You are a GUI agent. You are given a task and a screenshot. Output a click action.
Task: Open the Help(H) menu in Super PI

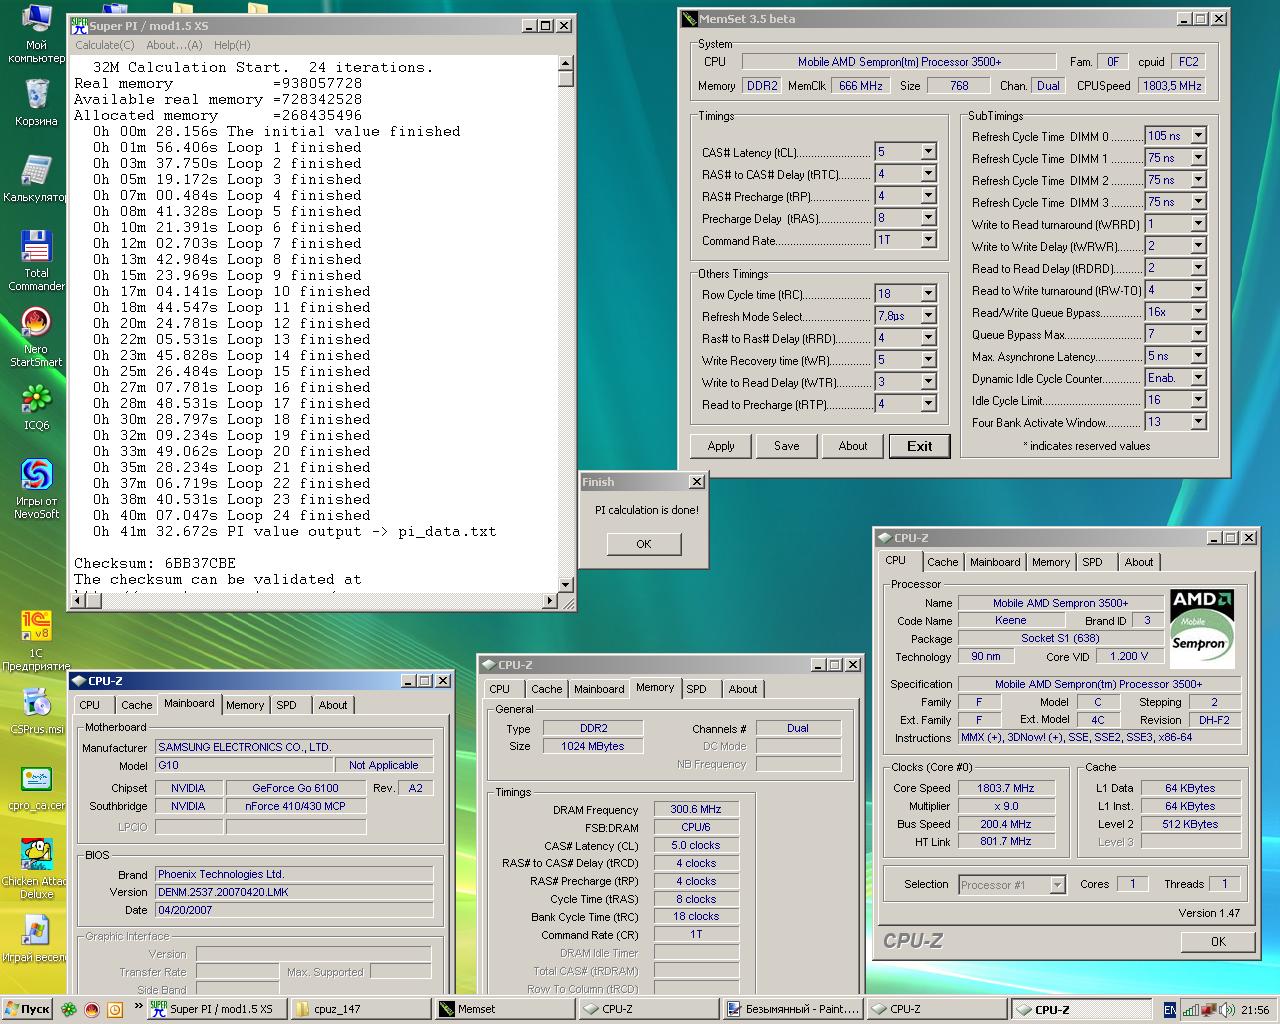point(232,45)
